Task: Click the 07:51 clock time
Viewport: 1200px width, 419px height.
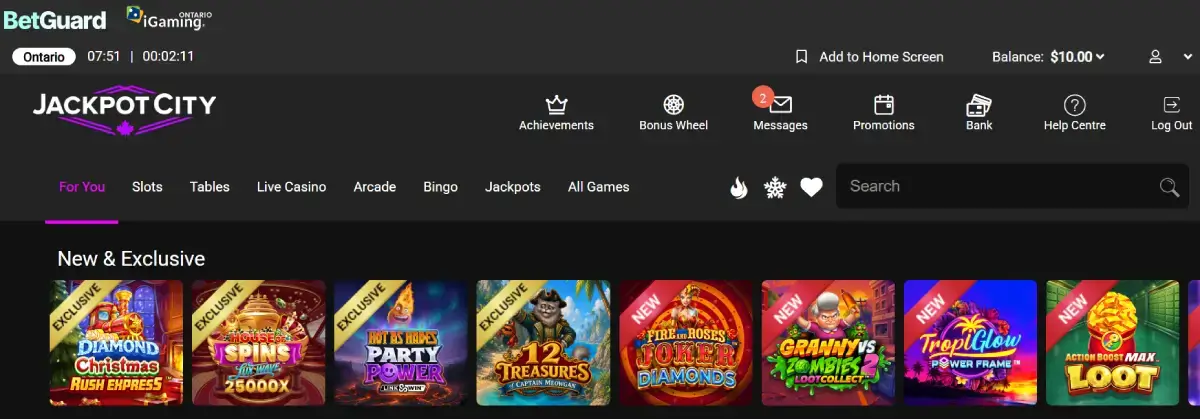Action: tap(104, 57)
